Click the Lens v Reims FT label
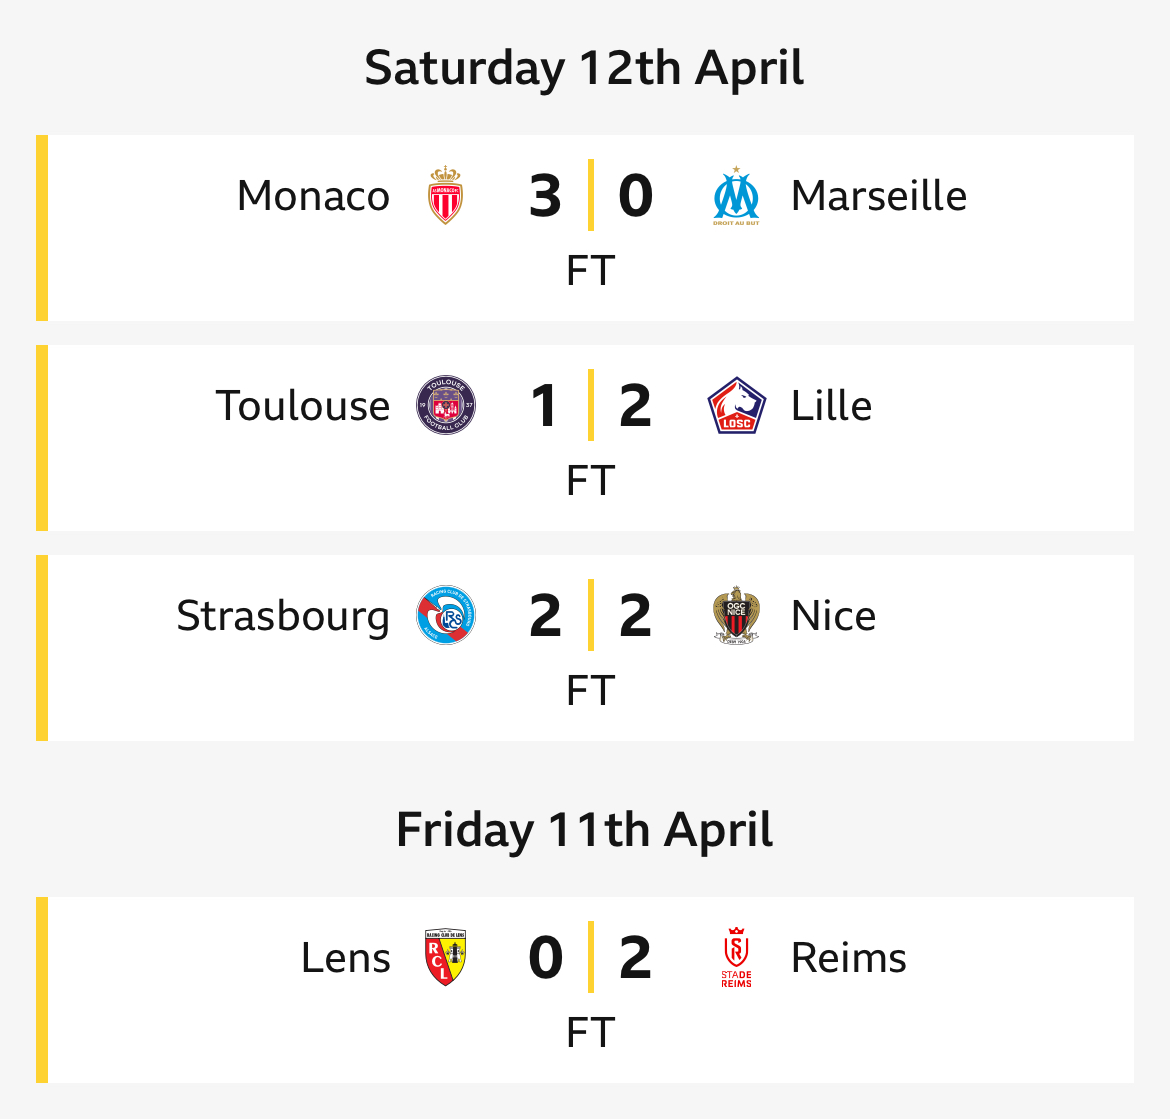Screen dimensions: 1170x1119 pyautogui.click(x=591, y=1032)
